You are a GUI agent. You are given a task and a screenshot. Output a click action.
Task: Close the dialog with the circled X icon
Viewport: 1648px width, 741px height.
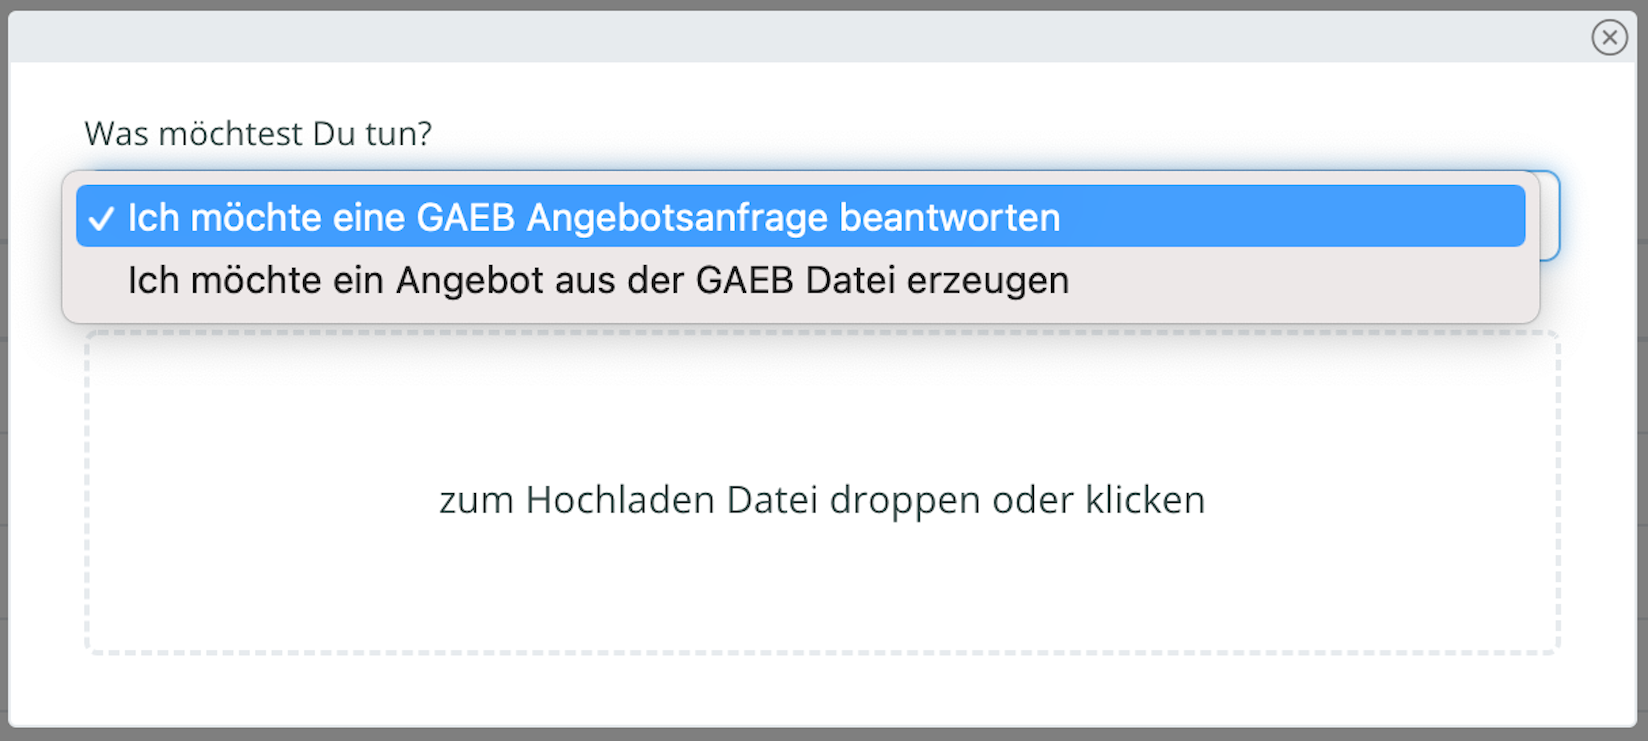click(x=1609, y=37)
